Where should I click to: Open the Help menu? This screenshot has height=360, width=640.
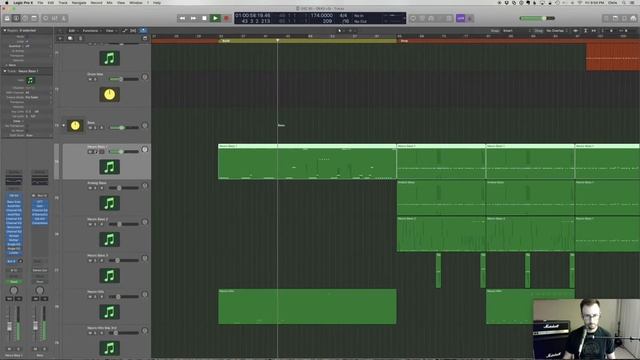(x=157, y=2)
